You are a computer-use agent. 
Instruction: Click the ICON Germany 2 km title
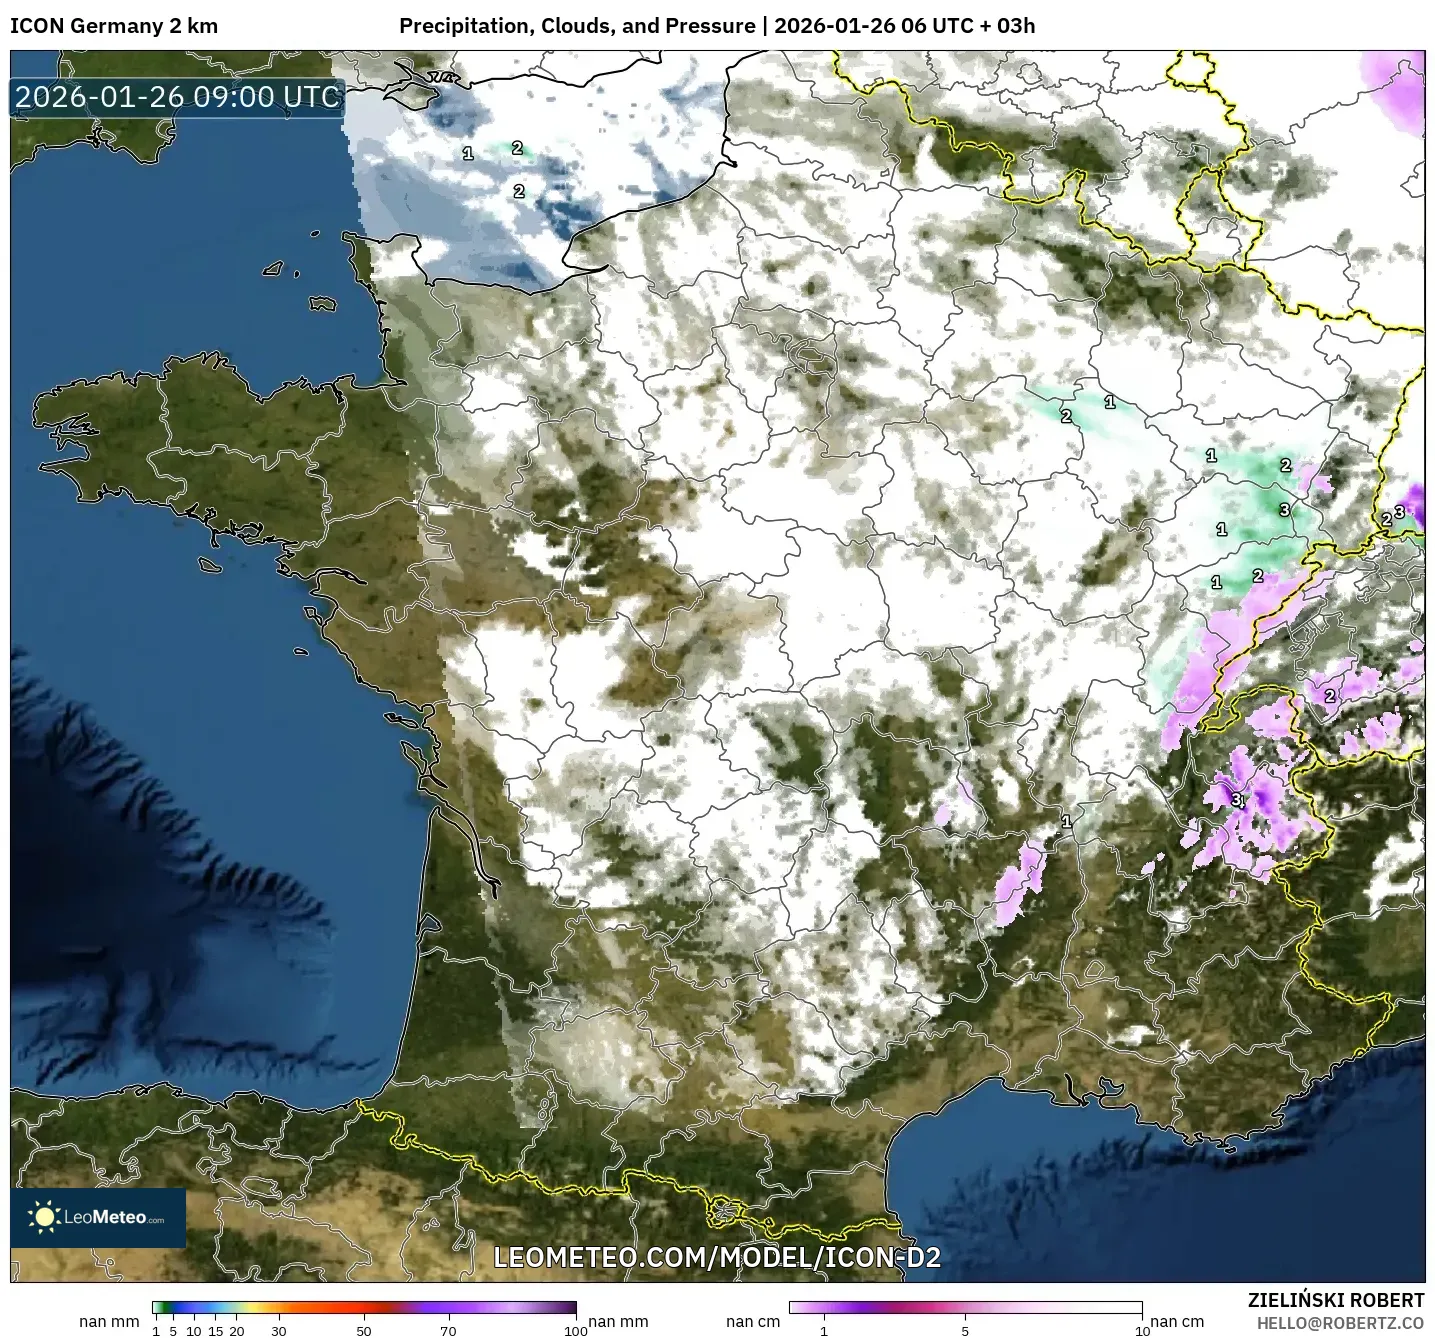pyautogui.click(x=114, y=26)
